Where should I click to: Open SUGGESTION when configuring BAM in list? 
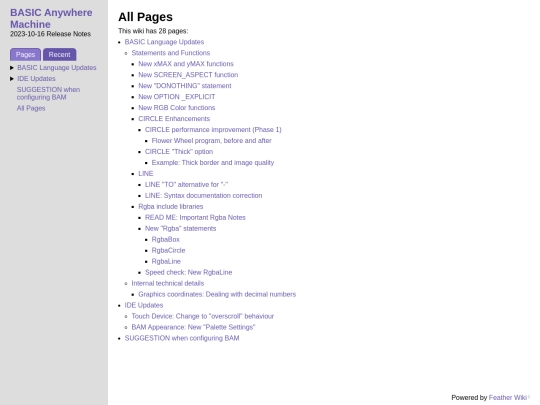pos(182,338)
